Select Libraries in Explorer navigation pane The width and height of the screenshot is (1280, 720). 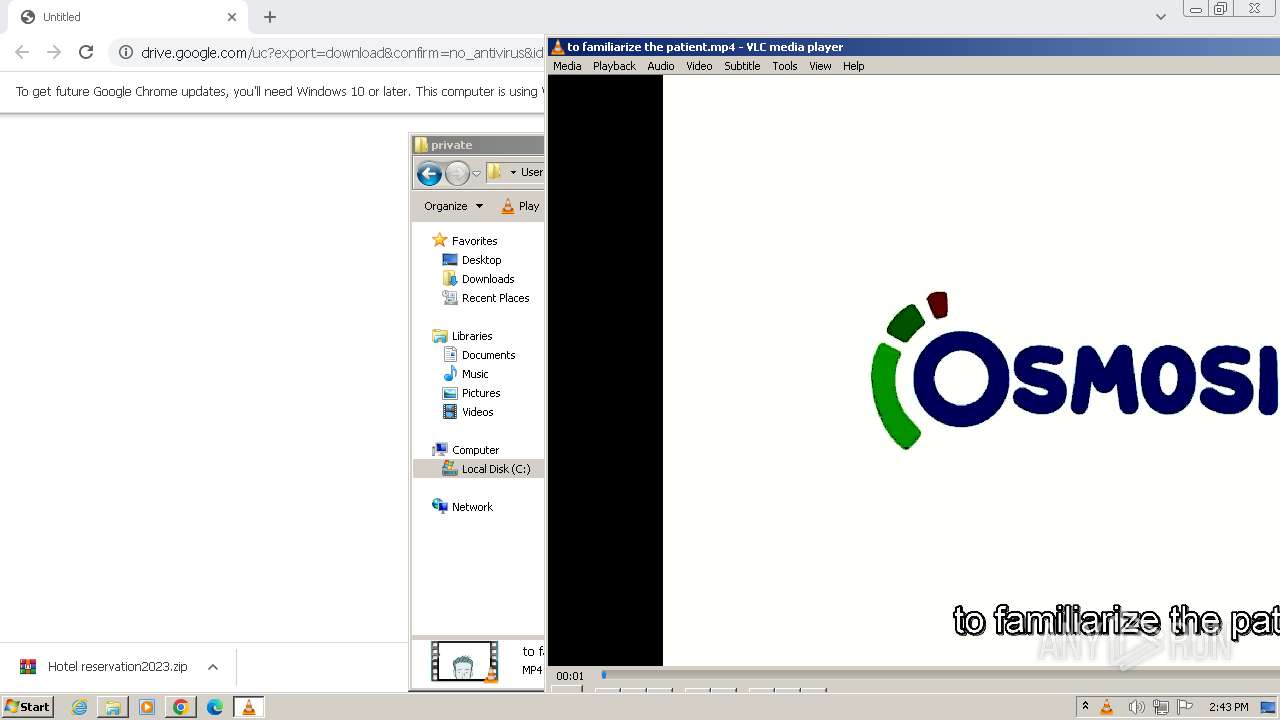[x=471, y=336]
